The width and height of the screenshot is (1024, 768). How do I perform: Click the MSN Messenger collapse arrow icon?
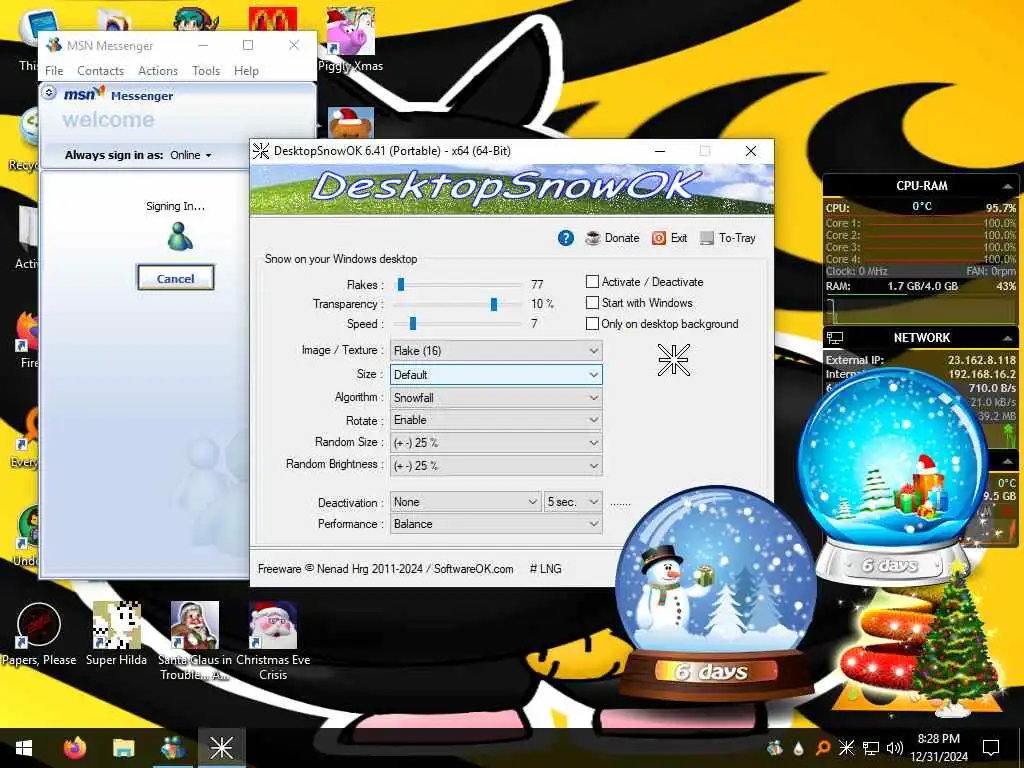coord(49,93)
